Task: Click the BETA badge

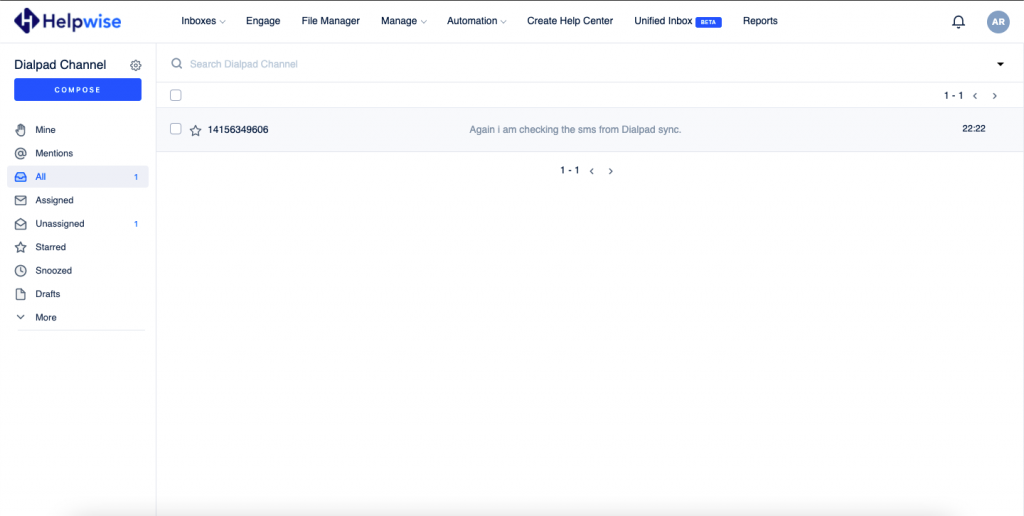Action: [709, 22]
